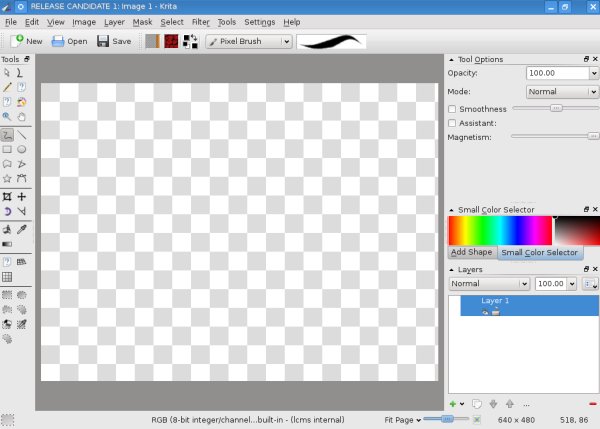Image resolution: width=600 pixels, height=429 pixels.
Task: Click the brush stroke preview button
Action: [331, 41]
